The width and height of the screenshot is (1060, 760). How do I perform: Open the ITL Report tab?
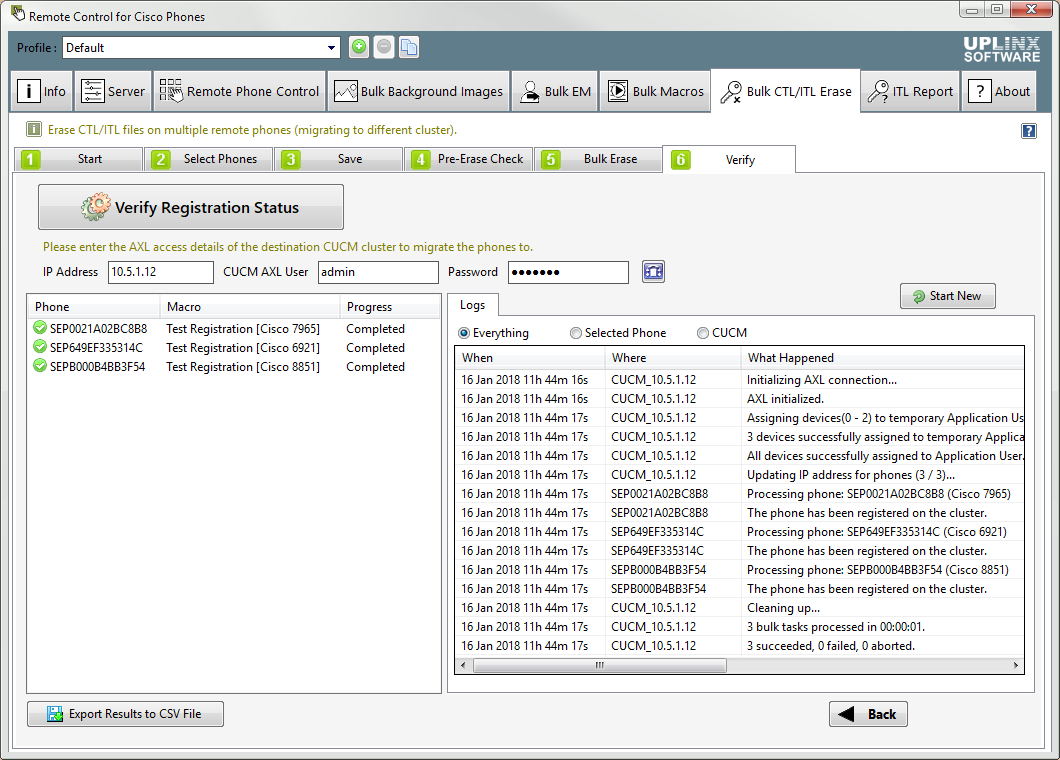(x=911, y=91)
